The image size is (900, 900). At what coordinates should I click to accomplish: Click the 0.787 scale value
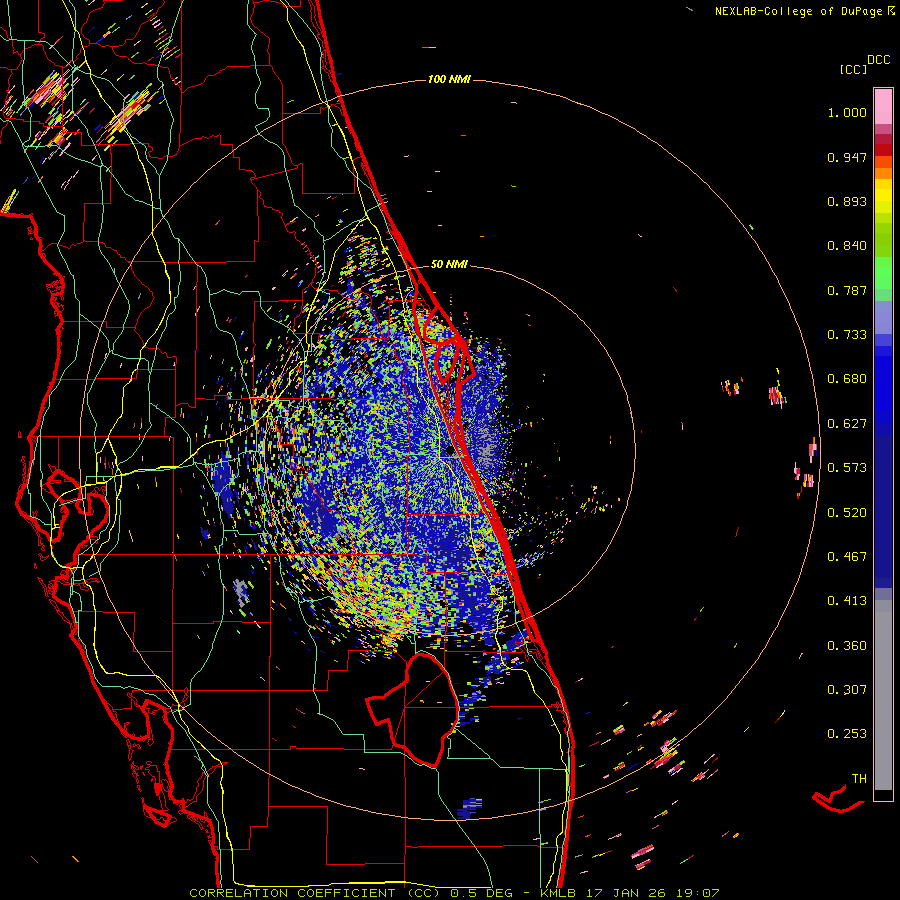(847, 290)
